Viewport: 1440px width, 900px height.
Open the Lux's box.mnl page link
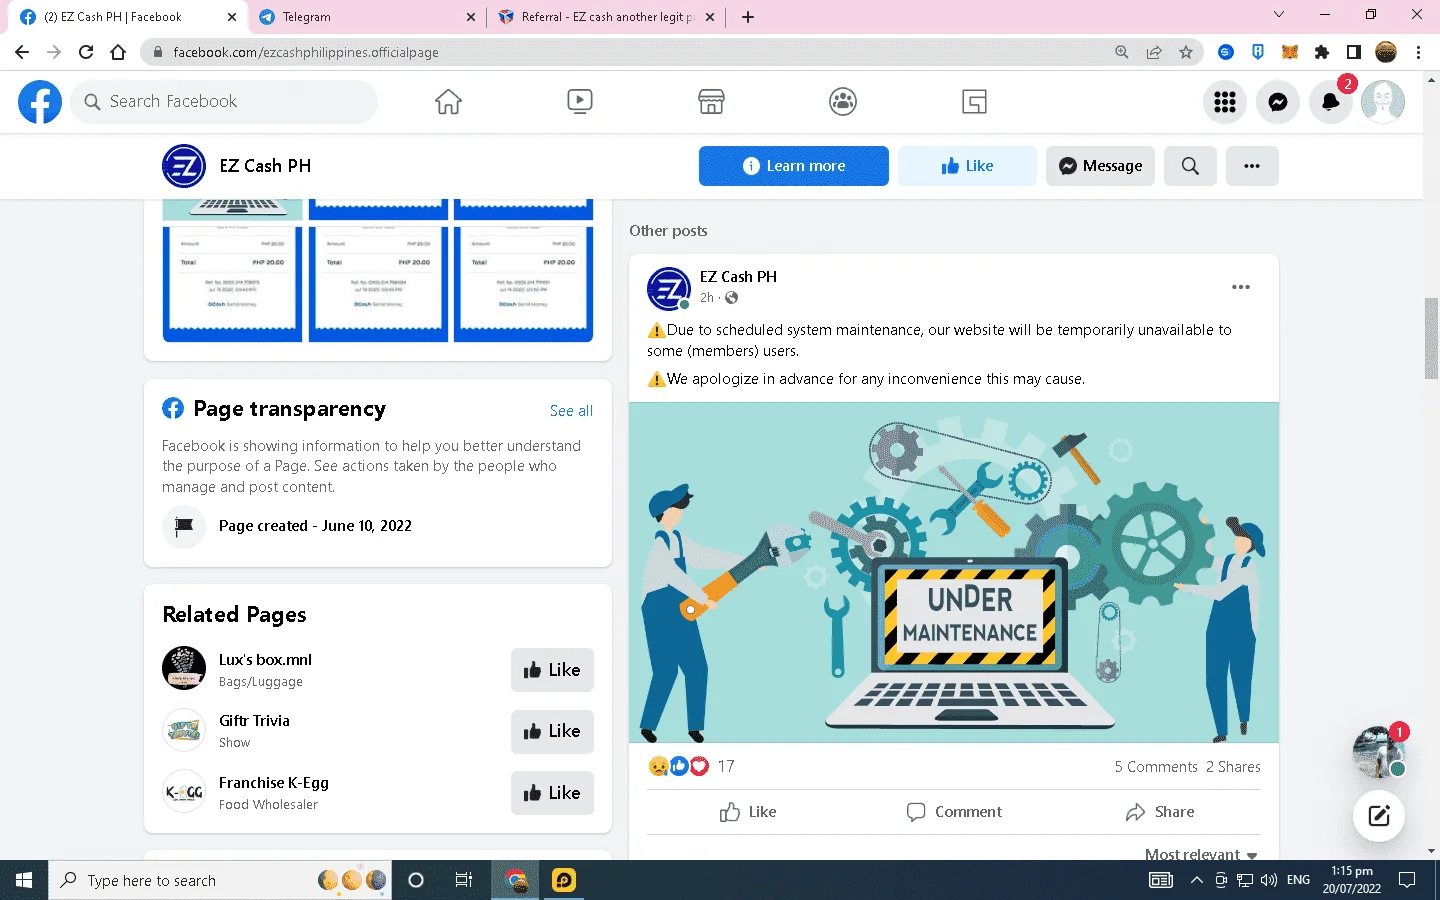tap(265, 660)
